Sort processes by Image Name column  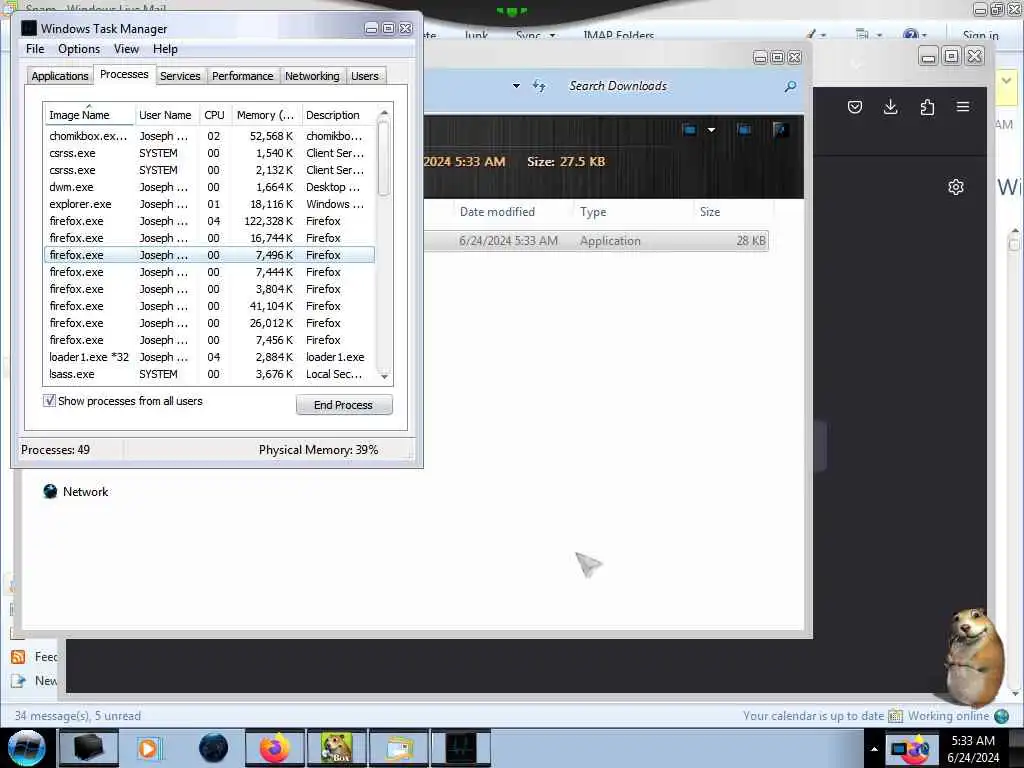89,115
